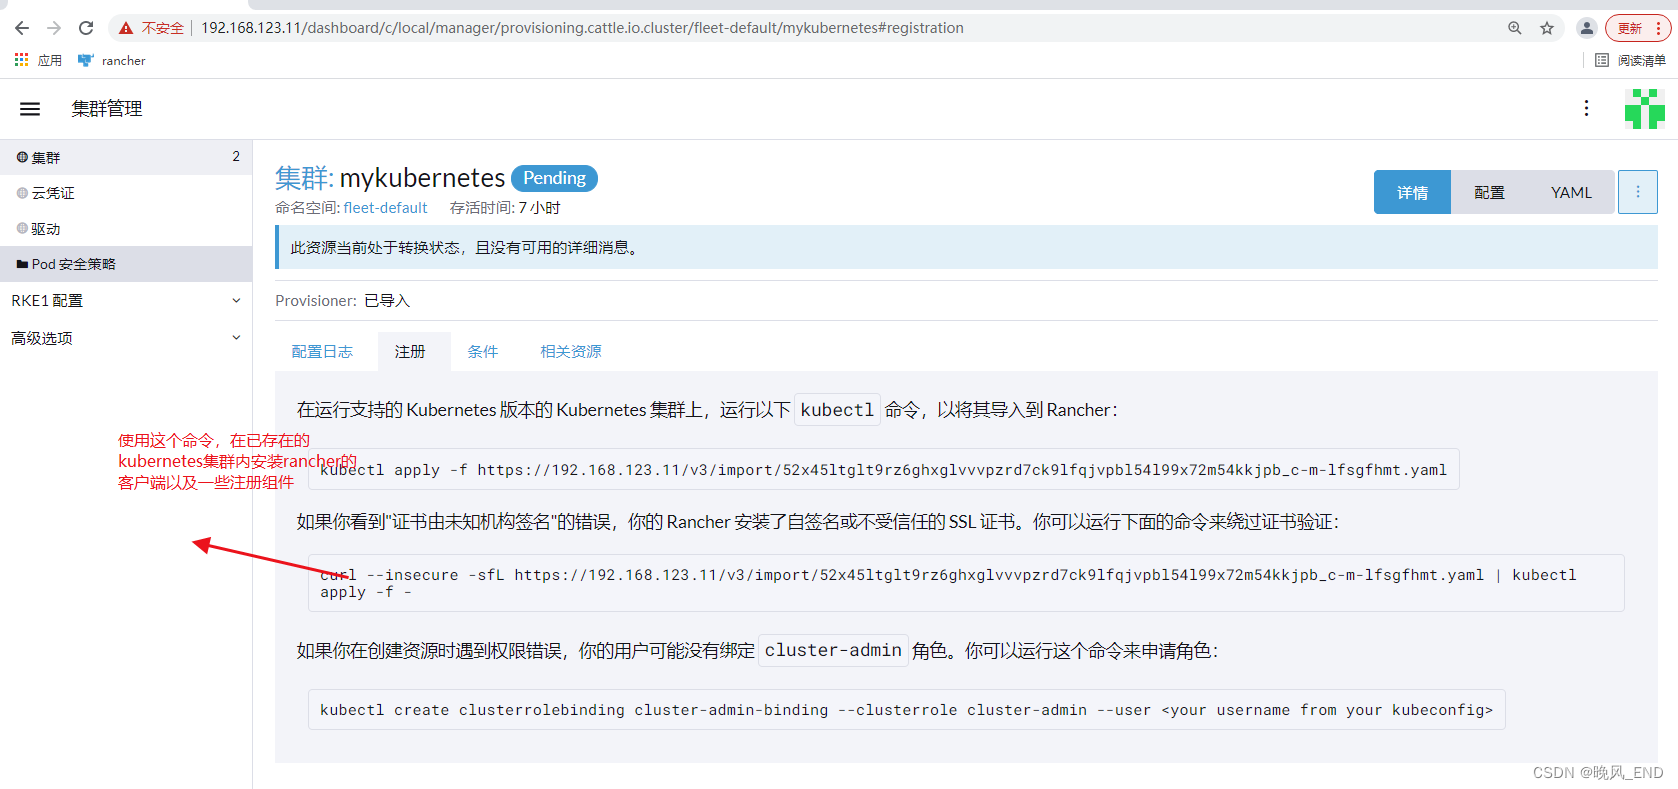Open the 配置日志 tab
This screenshot has height=789, width=1678.
(x=322, y=352)
